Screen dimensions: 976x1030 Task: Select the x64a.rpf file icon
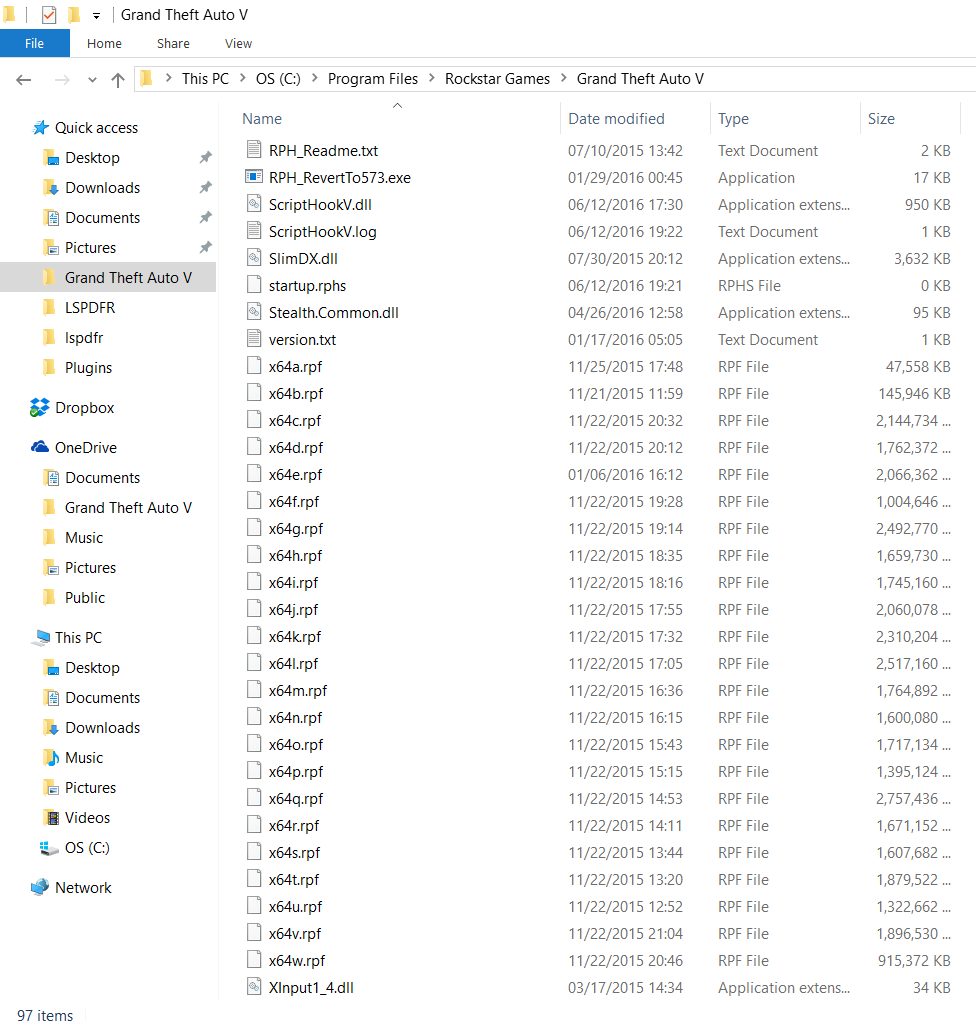254,365
